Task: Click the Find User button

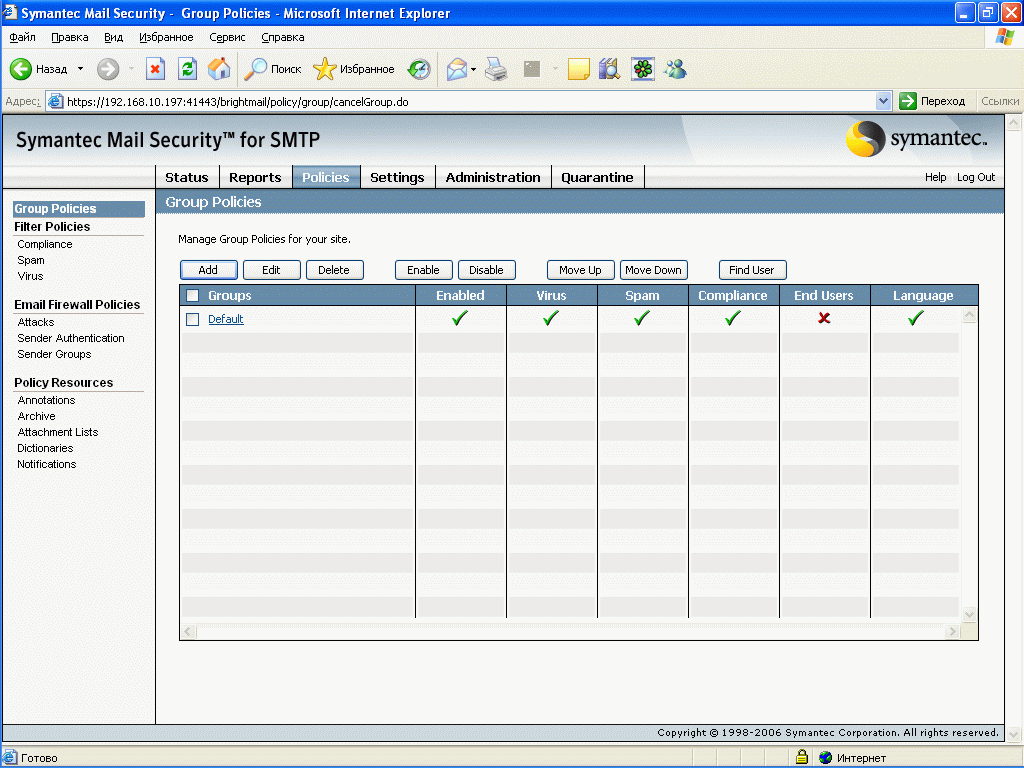Action: point(752,270)
